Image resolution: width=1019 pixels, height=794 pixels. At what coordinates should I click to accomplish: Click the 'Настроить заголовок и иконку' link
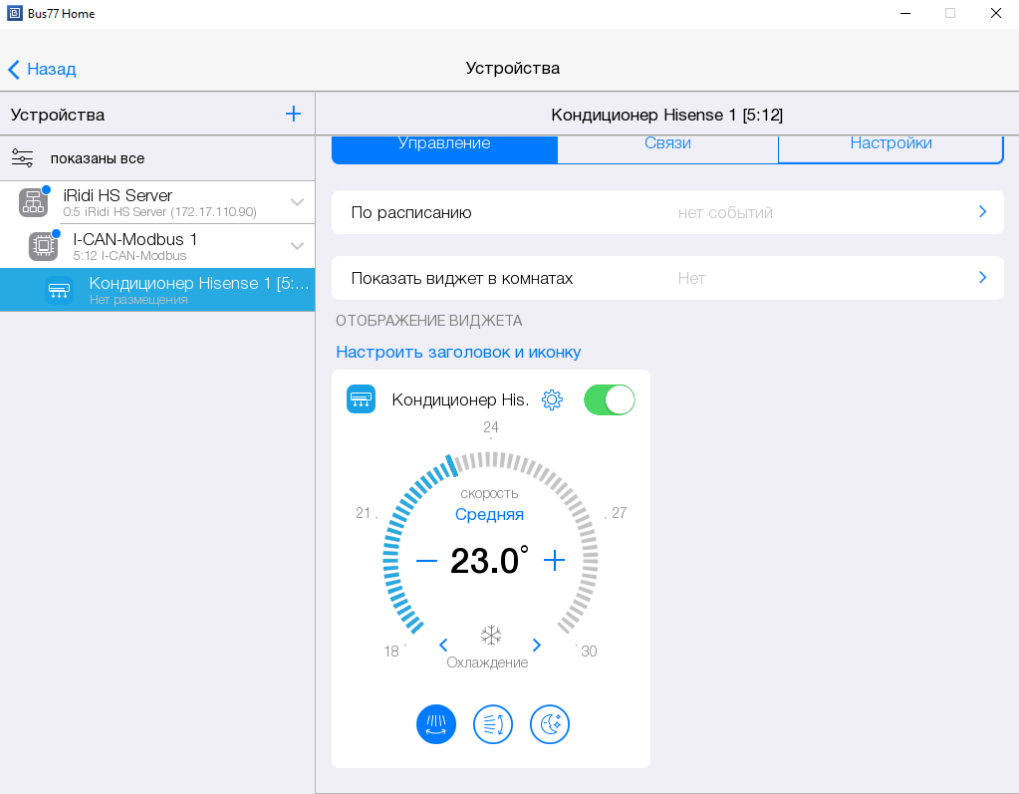(458, 352)
